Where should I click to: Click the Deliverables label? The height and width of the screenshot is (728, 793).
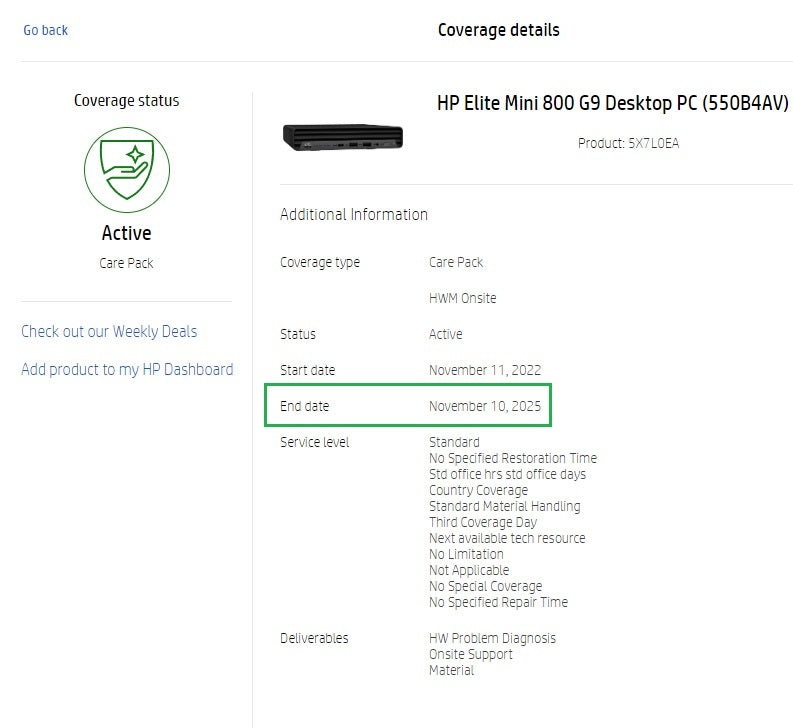(x=315, y=638)
